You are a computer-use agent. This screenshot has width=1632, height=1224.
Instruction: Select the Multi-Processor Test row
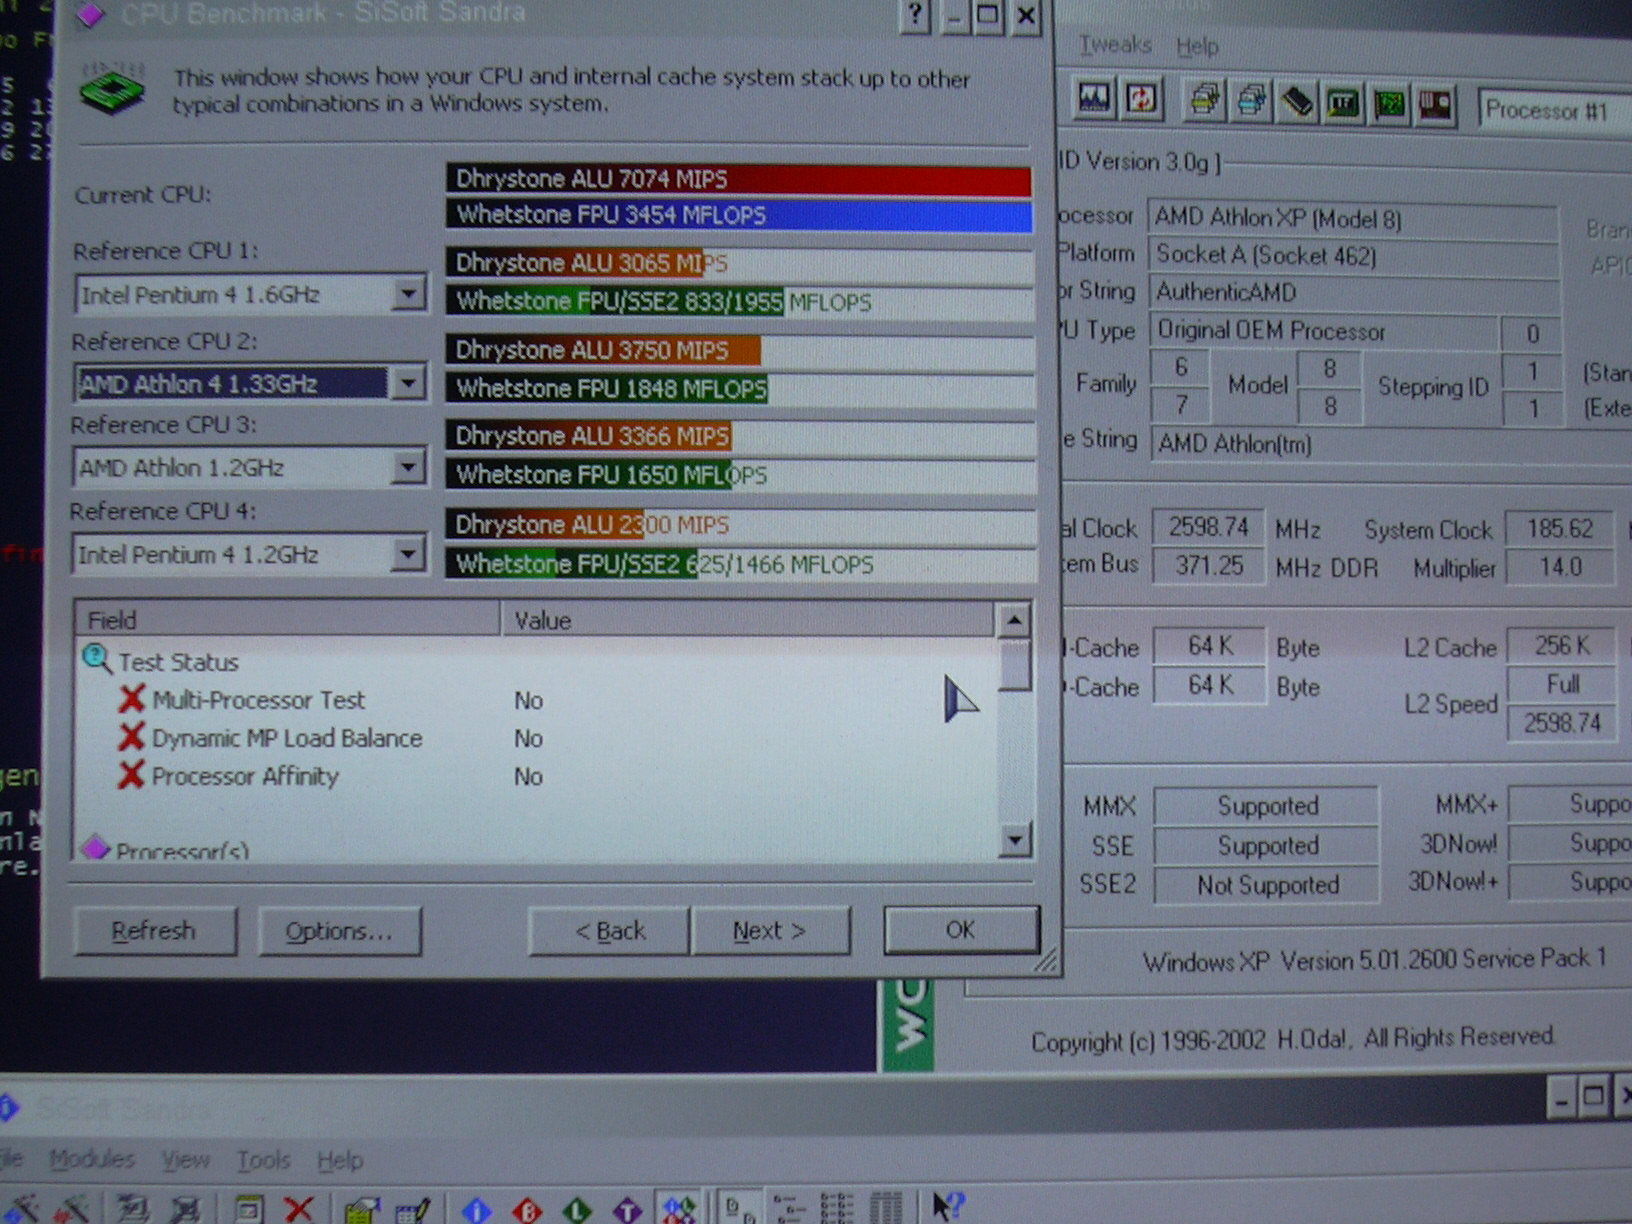(x=258, y=700)
